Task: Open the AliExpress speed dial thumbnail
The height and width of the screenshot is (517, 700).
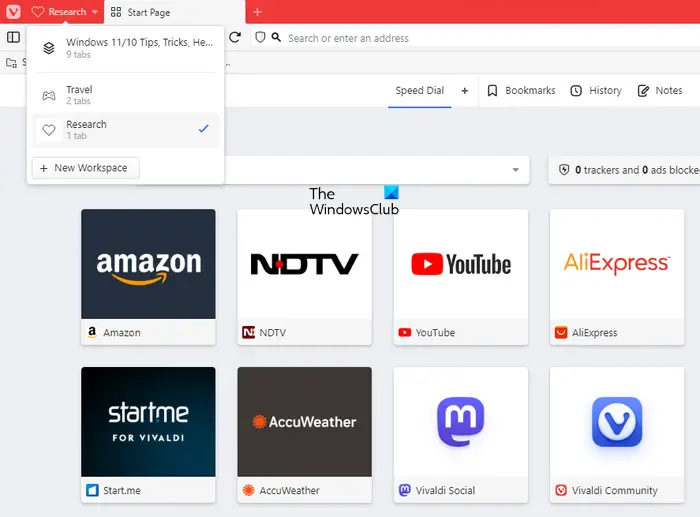Action: [x=617, y=264]
